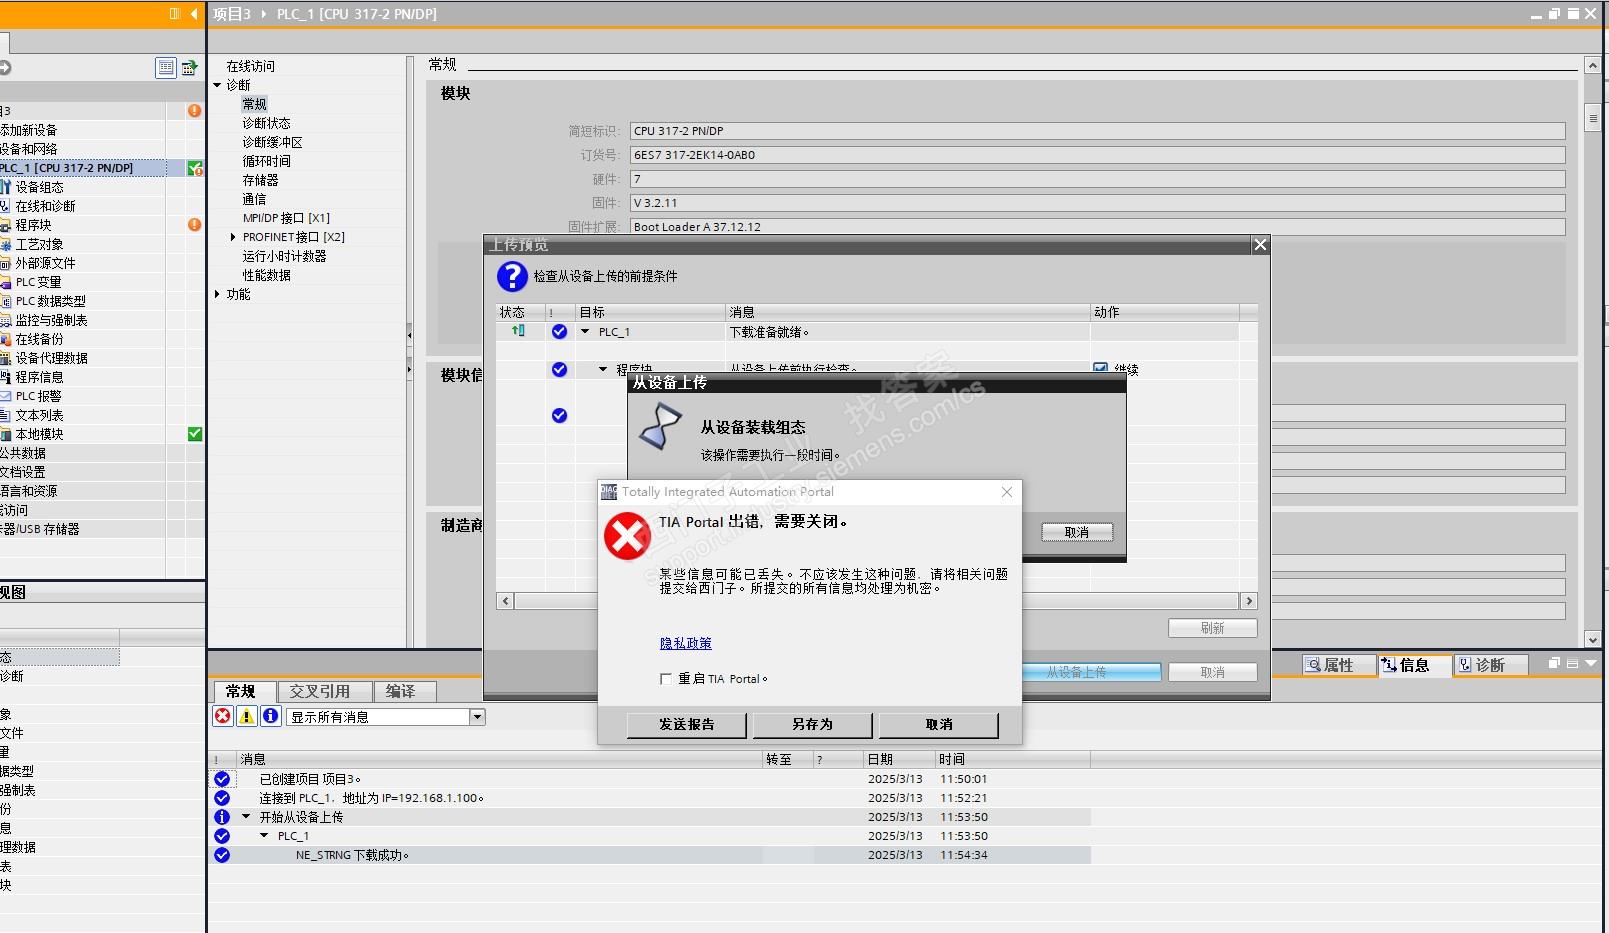Switch to the 交叉引用 tab
Viewport: 1609px width, 933px height.
tap(319, 691)
